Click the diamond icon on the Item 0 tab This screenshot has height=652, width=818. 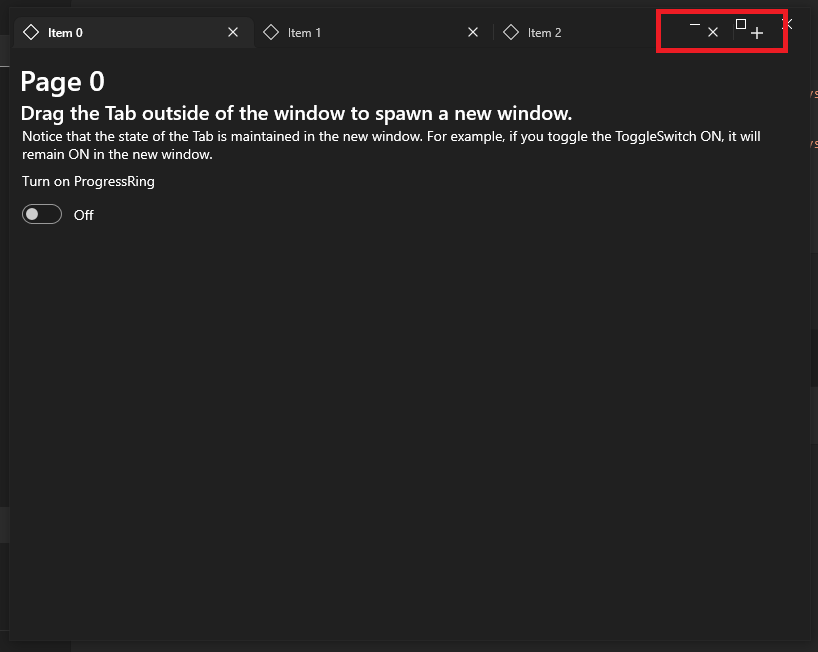point(31,32)
